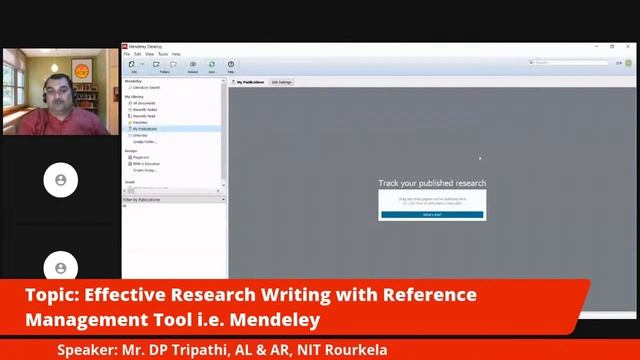This screenshot has width=640, height=360.
Task: Click the Related documents toolbar icon
Action: pos(193,64)
